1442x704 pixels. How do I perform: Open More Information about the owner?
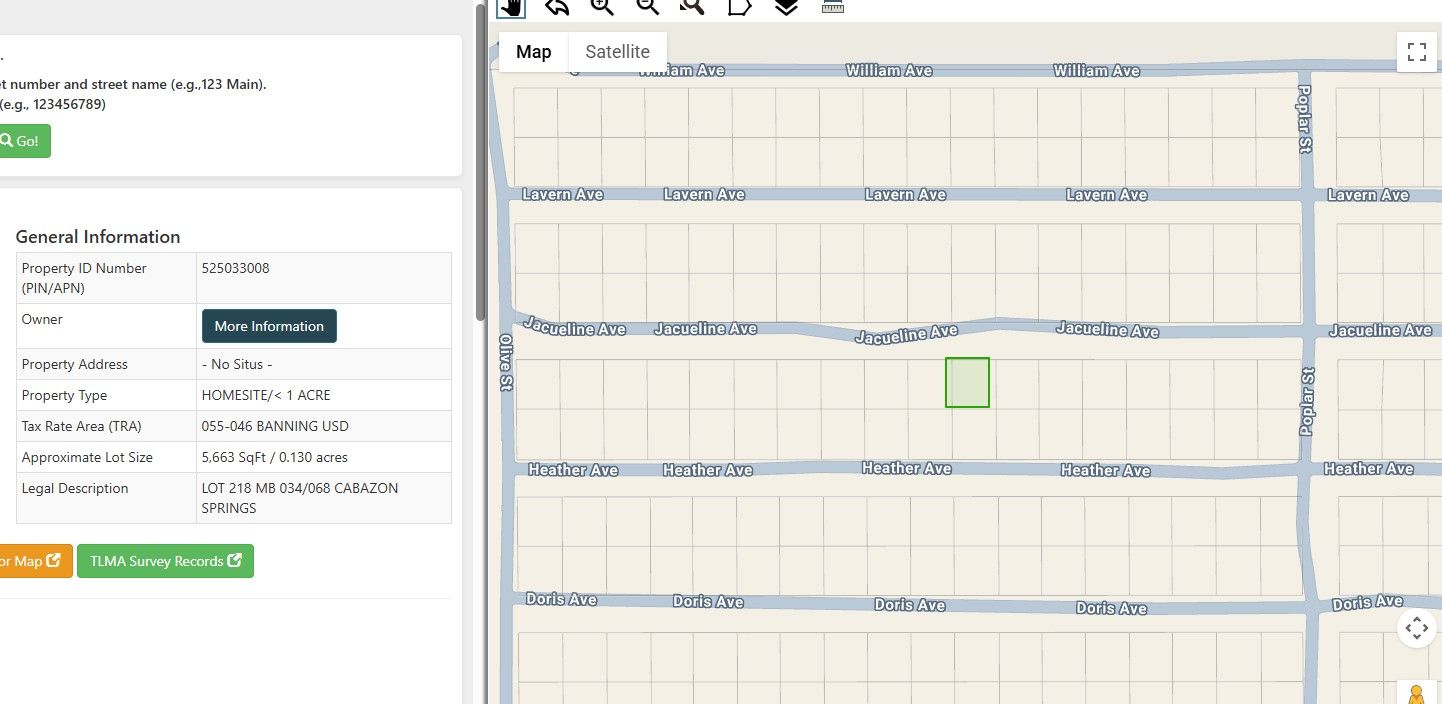coord(269,326)
